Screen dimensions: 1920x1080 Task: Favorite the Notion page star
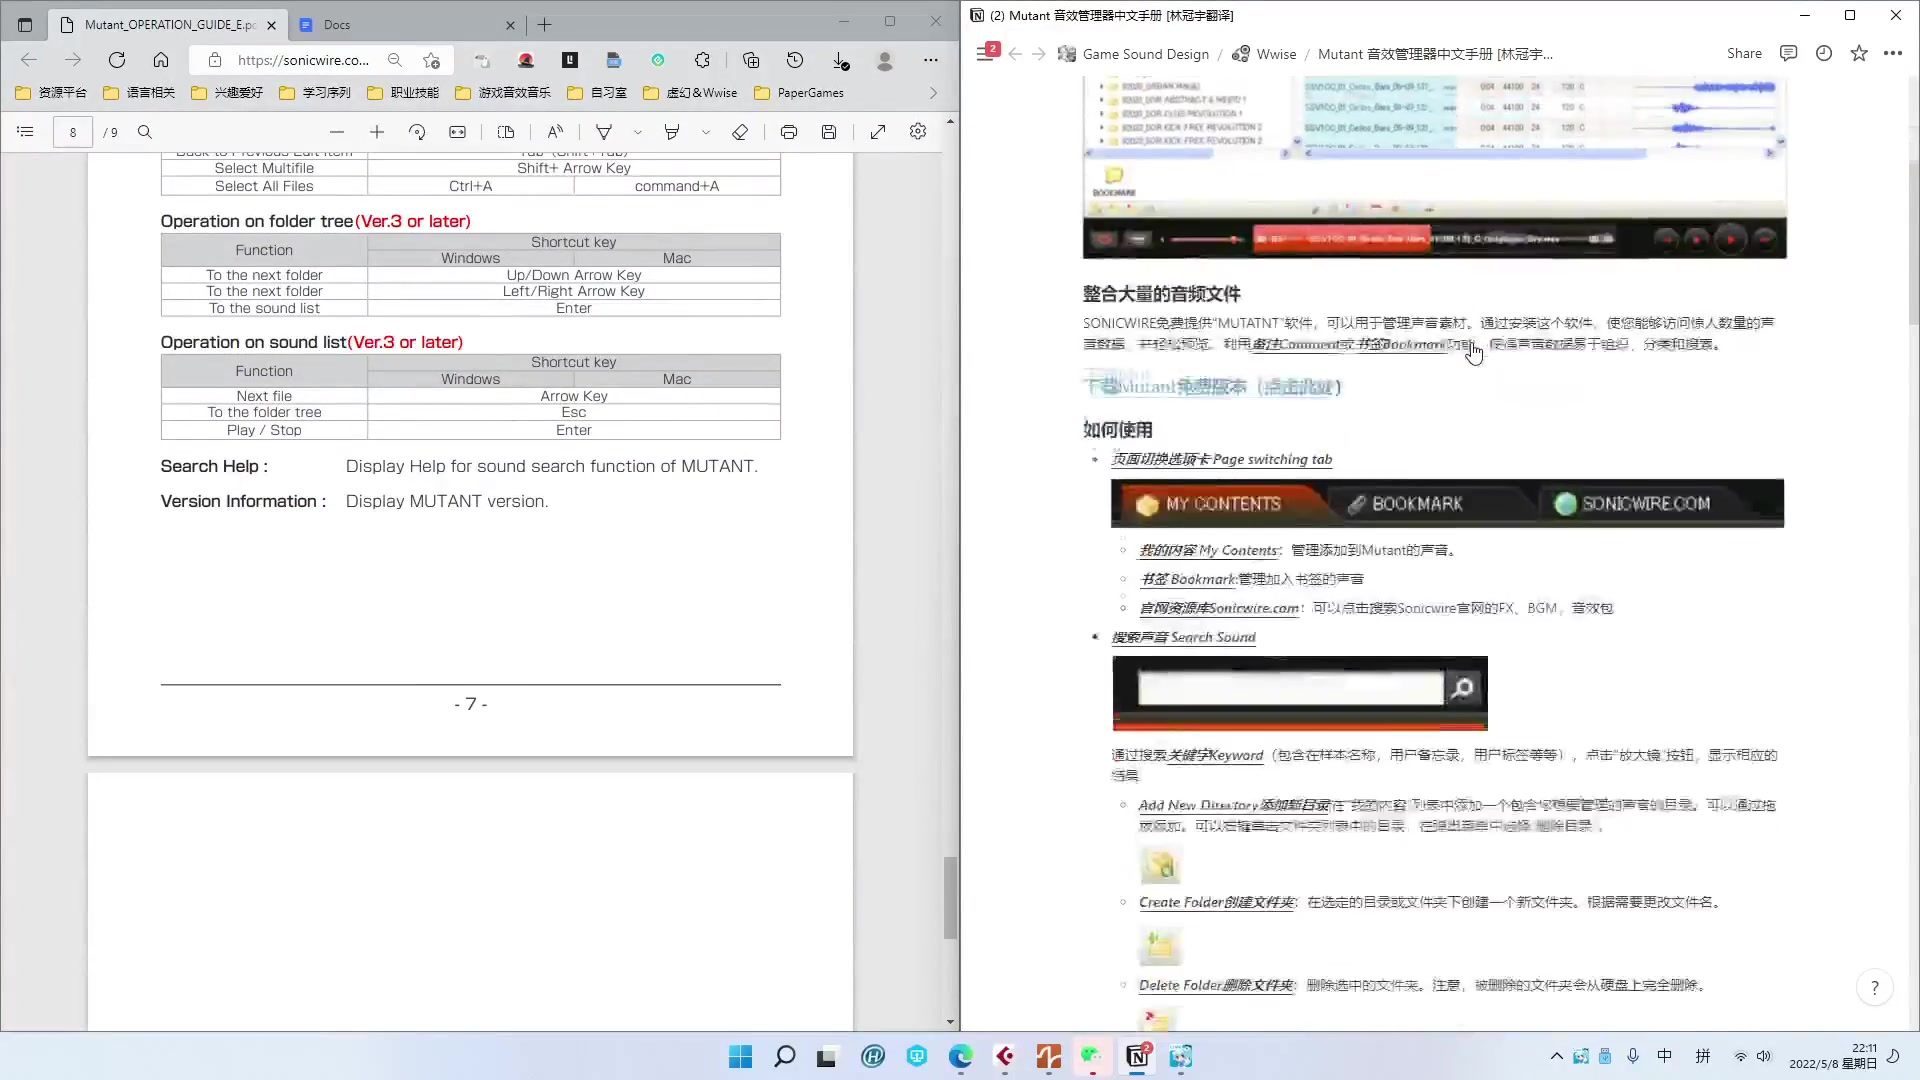coord(1859,54)
